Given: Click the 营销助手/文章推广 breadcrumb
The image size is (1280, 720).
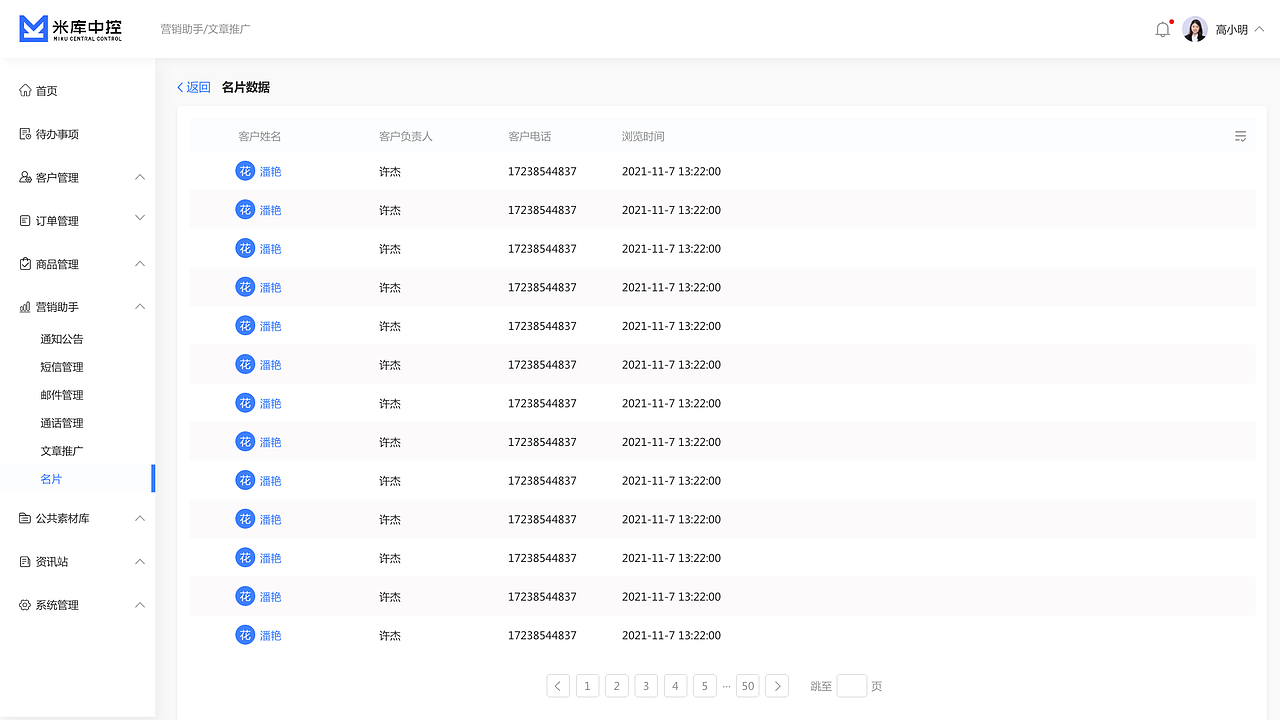Looking at the screenshot, I should [x=206, y=29].
